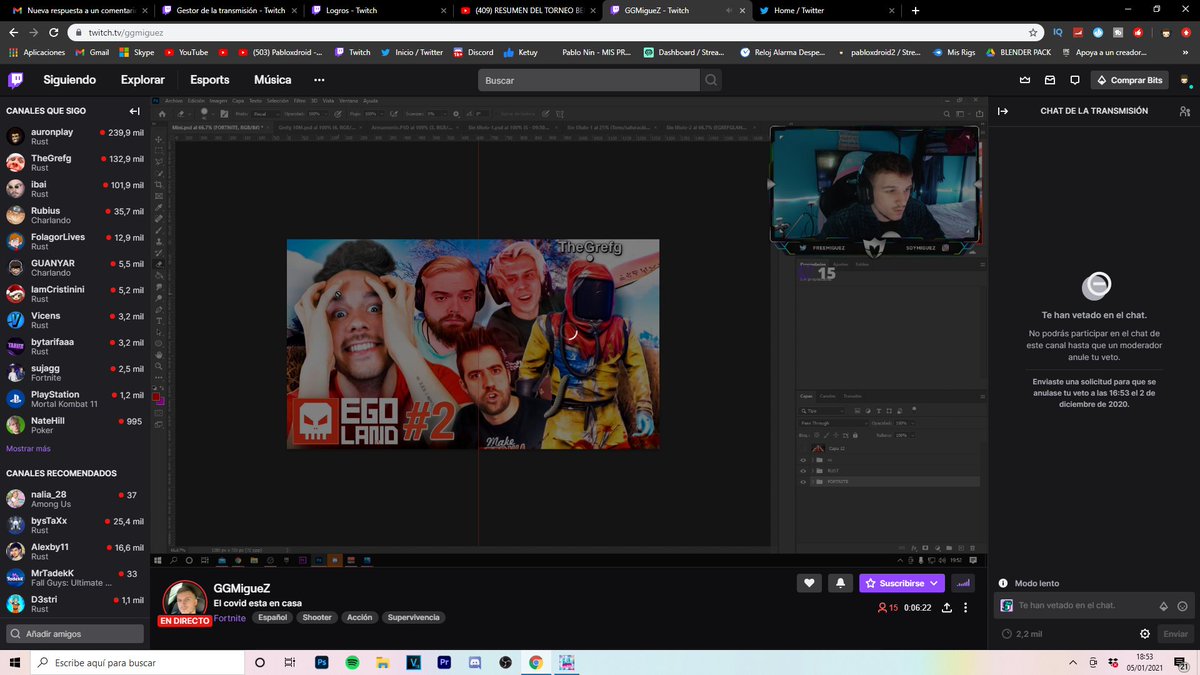Screen dimensions: 1200x675
Task: Open the three-dot More menu in Twitch nav
Action: coord(319,80)
